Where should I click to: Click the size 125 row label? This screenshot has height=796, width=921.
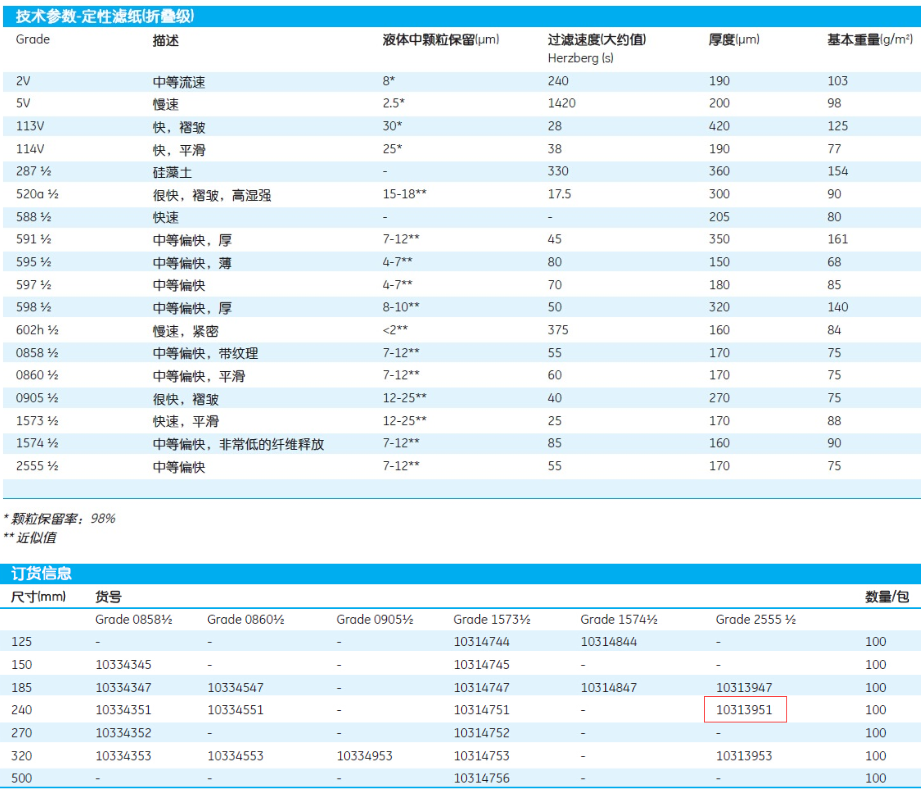[x=22, y=641]
